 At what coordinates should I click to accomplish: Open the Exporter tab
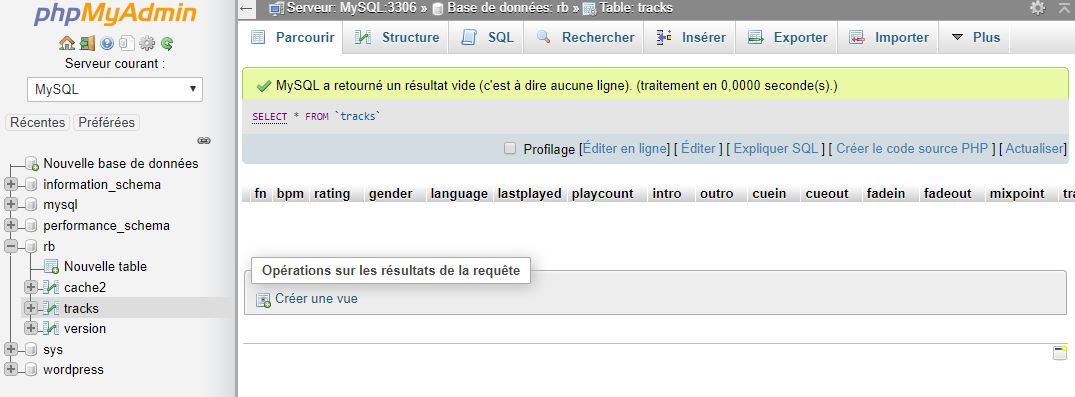pos(787,38)
